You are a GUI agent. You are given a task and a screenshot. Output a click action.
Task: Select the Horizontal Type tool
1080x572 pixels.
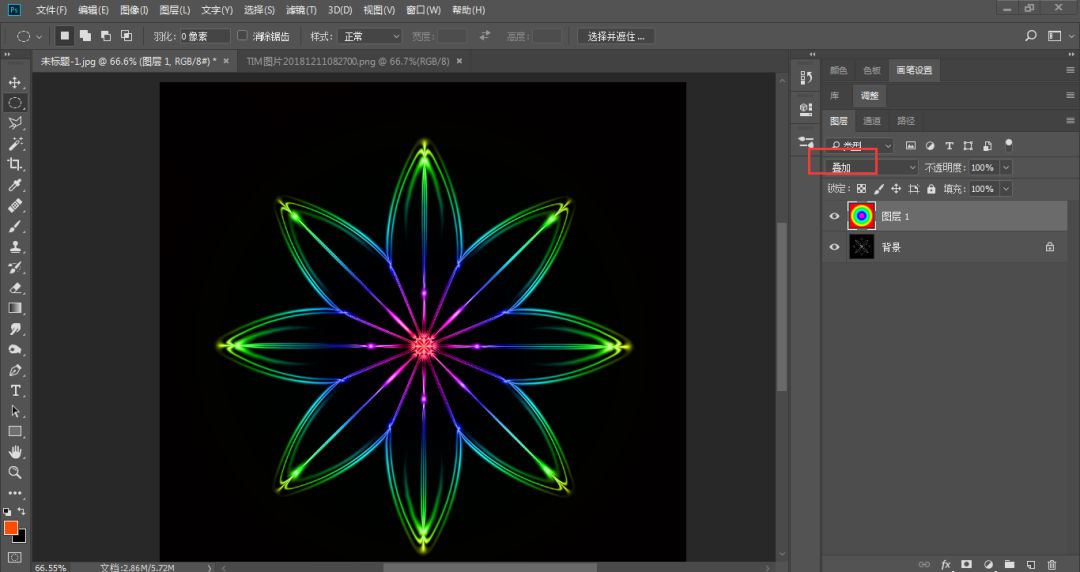coord(14,391)
